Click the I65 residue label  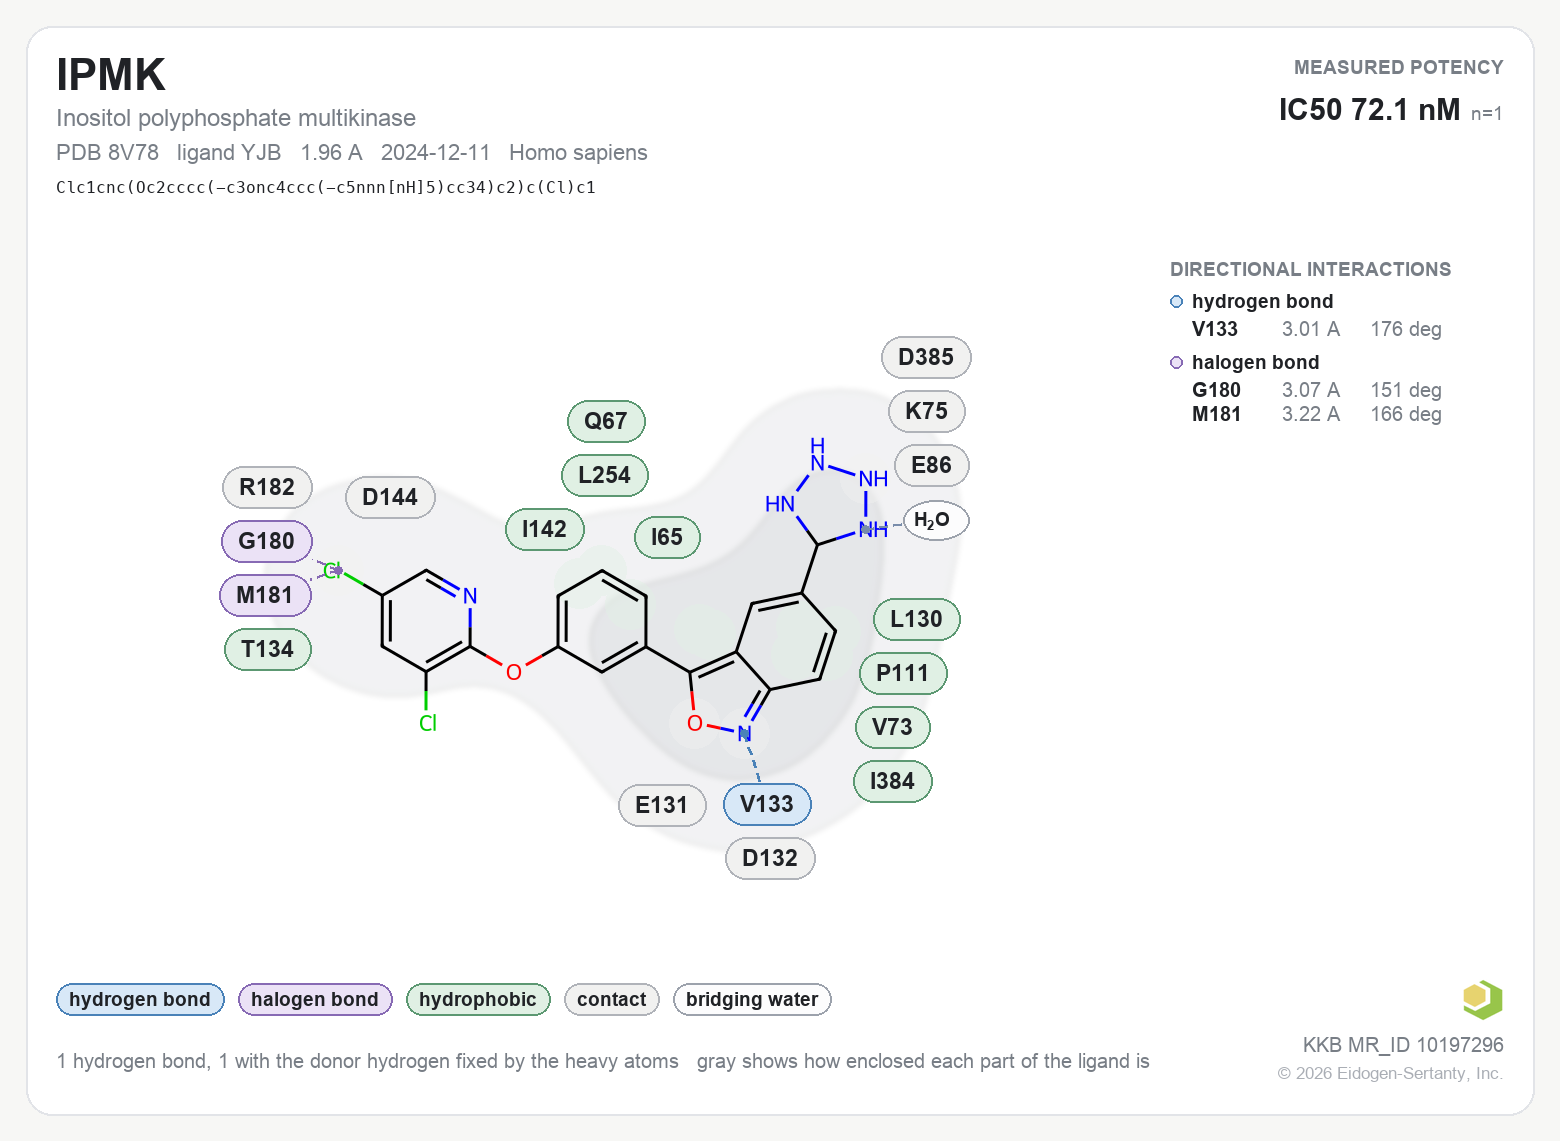(667, 537)
